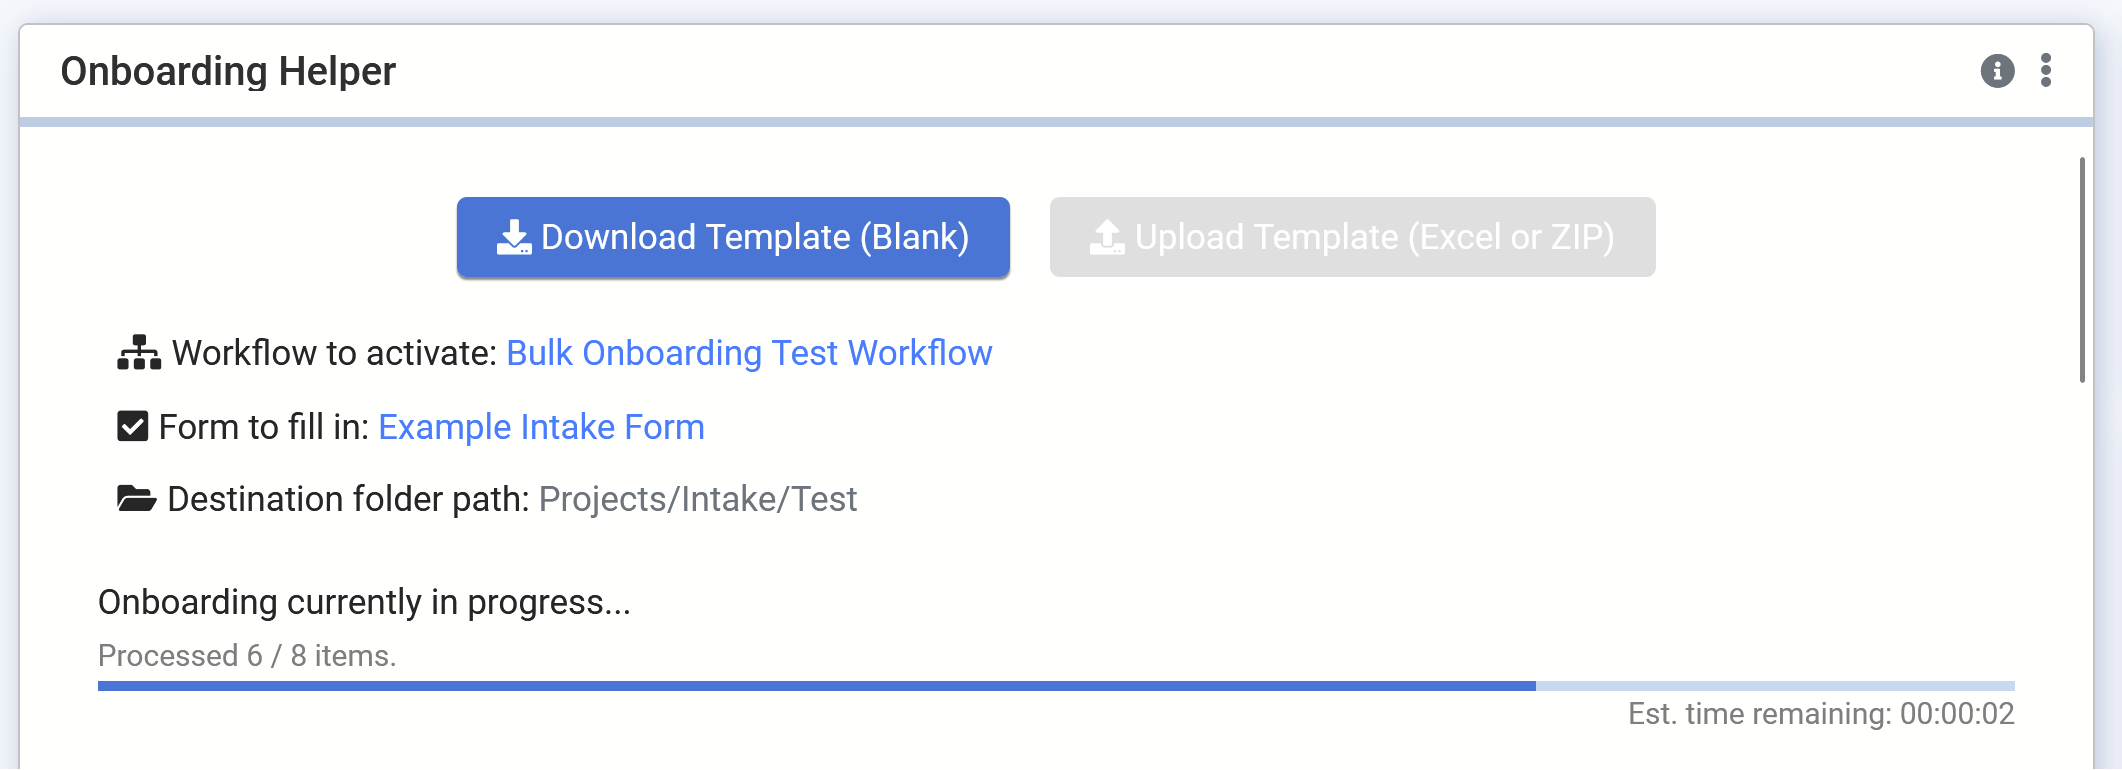
Task: Open the Example Intake Form link
Action: coord(541,427)
